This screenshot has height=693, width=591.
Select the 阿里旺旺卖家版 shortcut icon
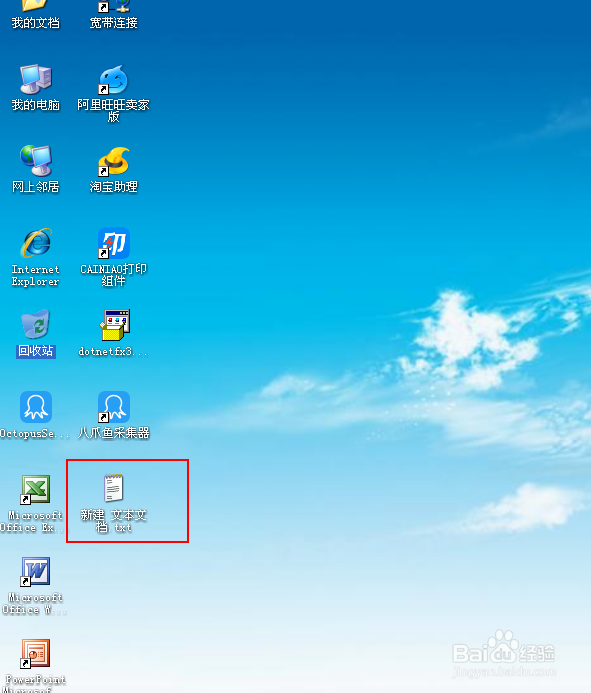point(114,80)
